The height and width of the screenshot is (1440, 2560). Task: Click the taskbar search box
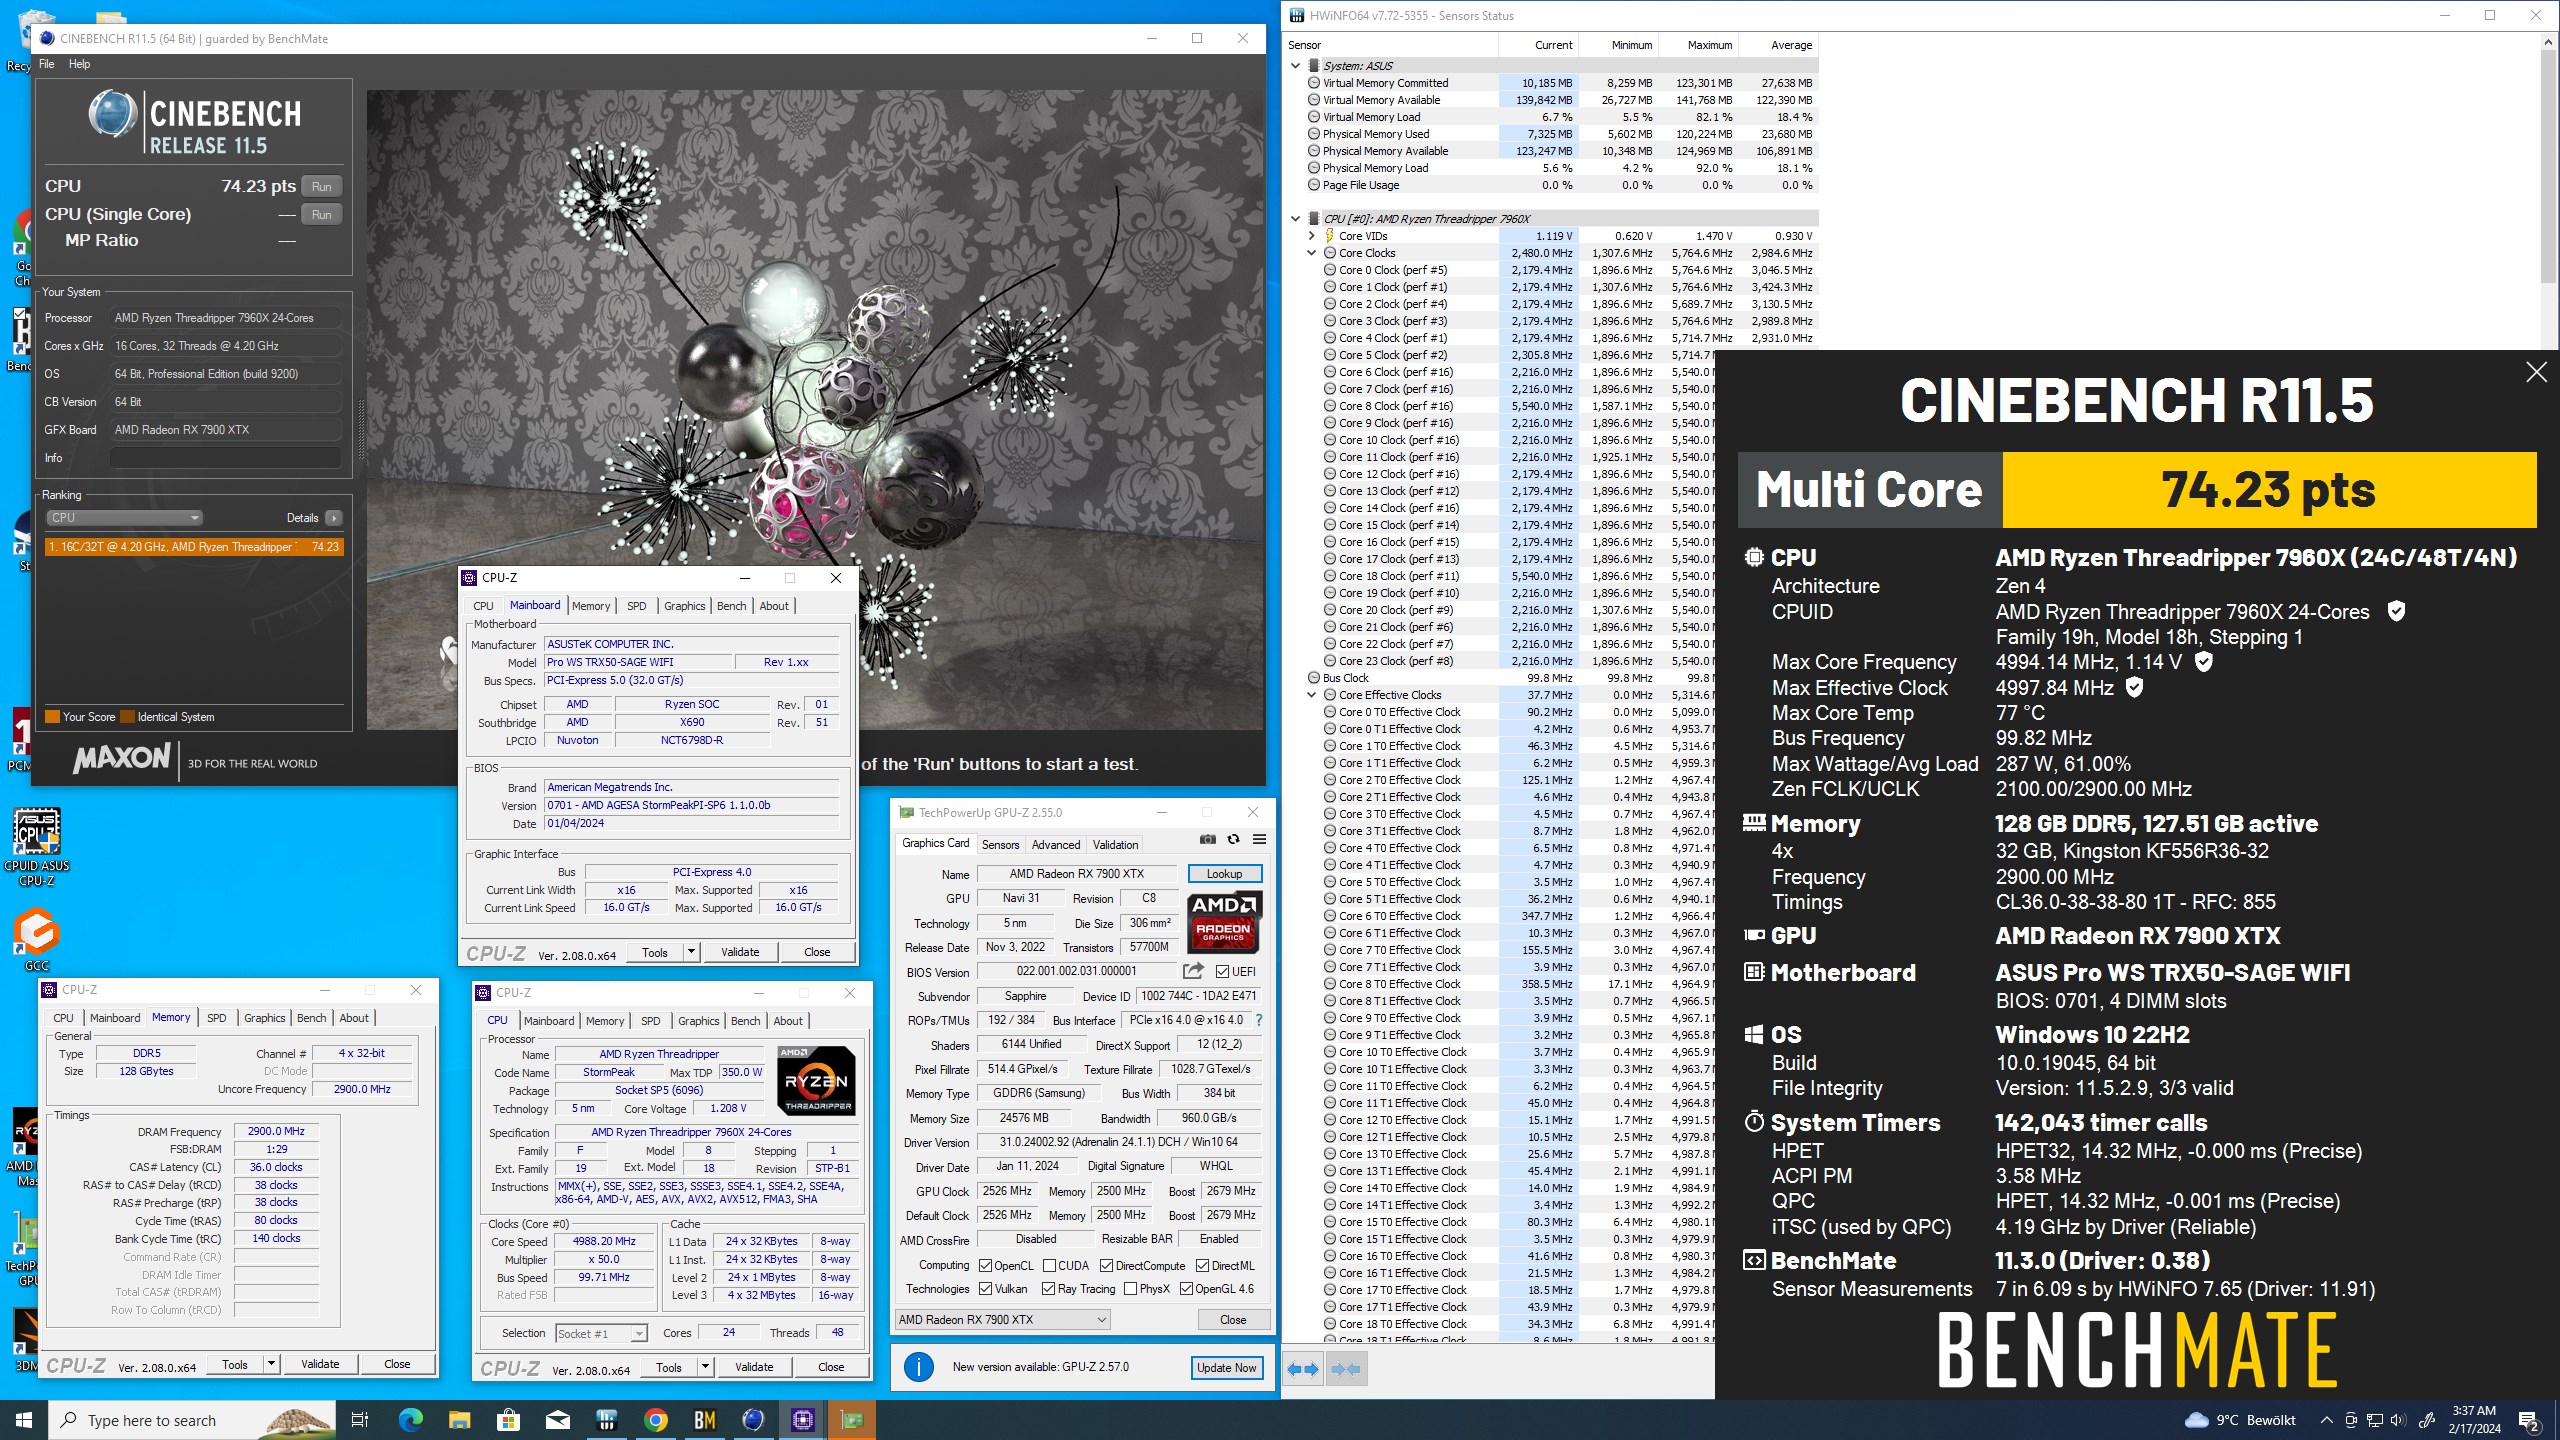coord(193,1420)
